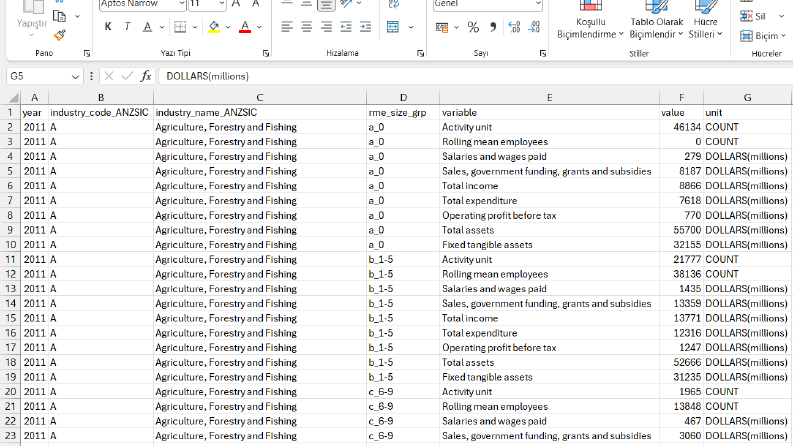Image resolution: width=793 pixels, height=446 pixels.
Task: Click the Yapıştır paste button
Action: tap(32, 18)
